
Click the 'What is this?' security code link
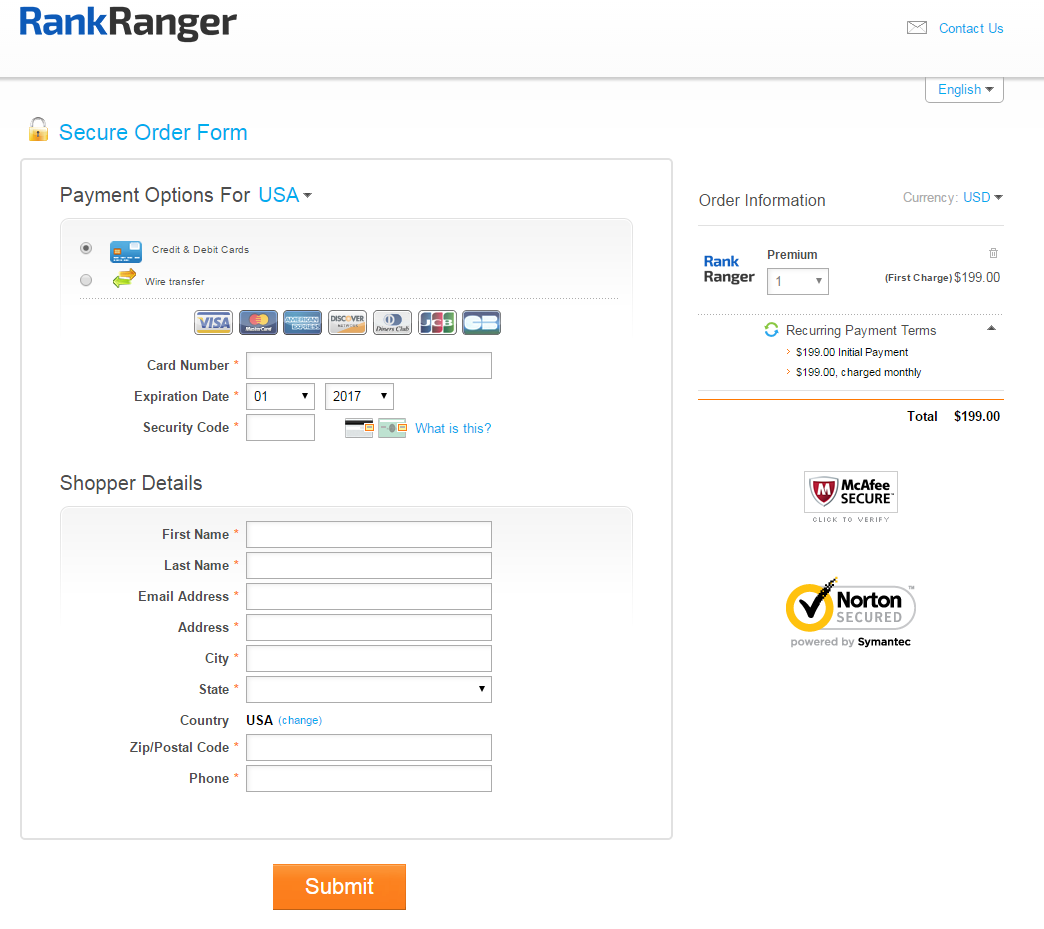[453, 428]
